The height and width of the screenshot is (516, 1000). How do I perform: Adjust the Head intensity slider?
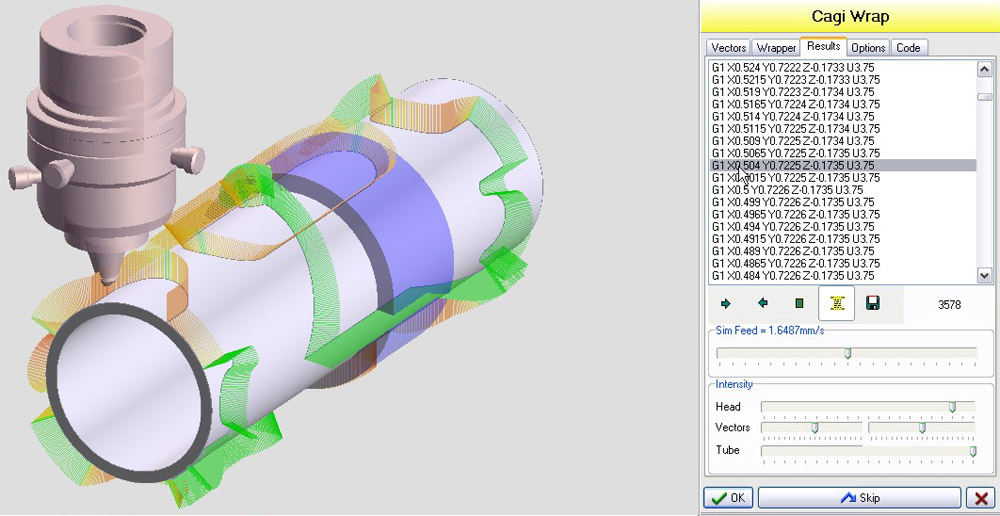click(952, 407)
